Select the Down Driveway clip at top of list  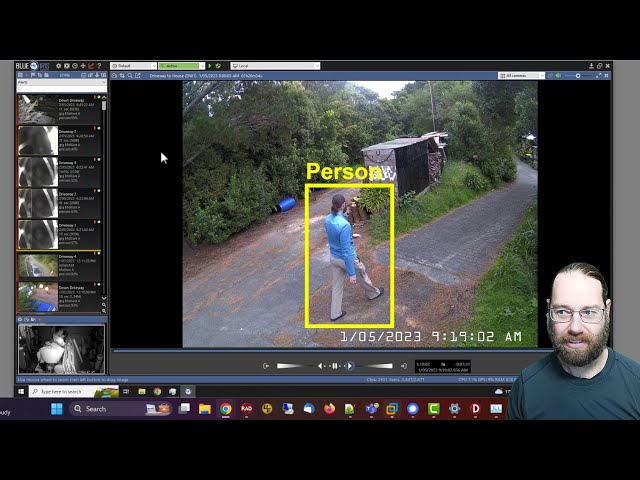[x=59, y=109]
